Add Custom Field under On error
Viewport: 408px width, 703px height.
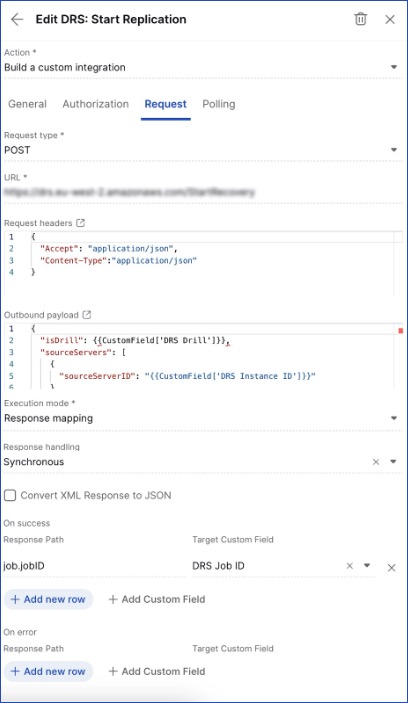tap(157, 672)
